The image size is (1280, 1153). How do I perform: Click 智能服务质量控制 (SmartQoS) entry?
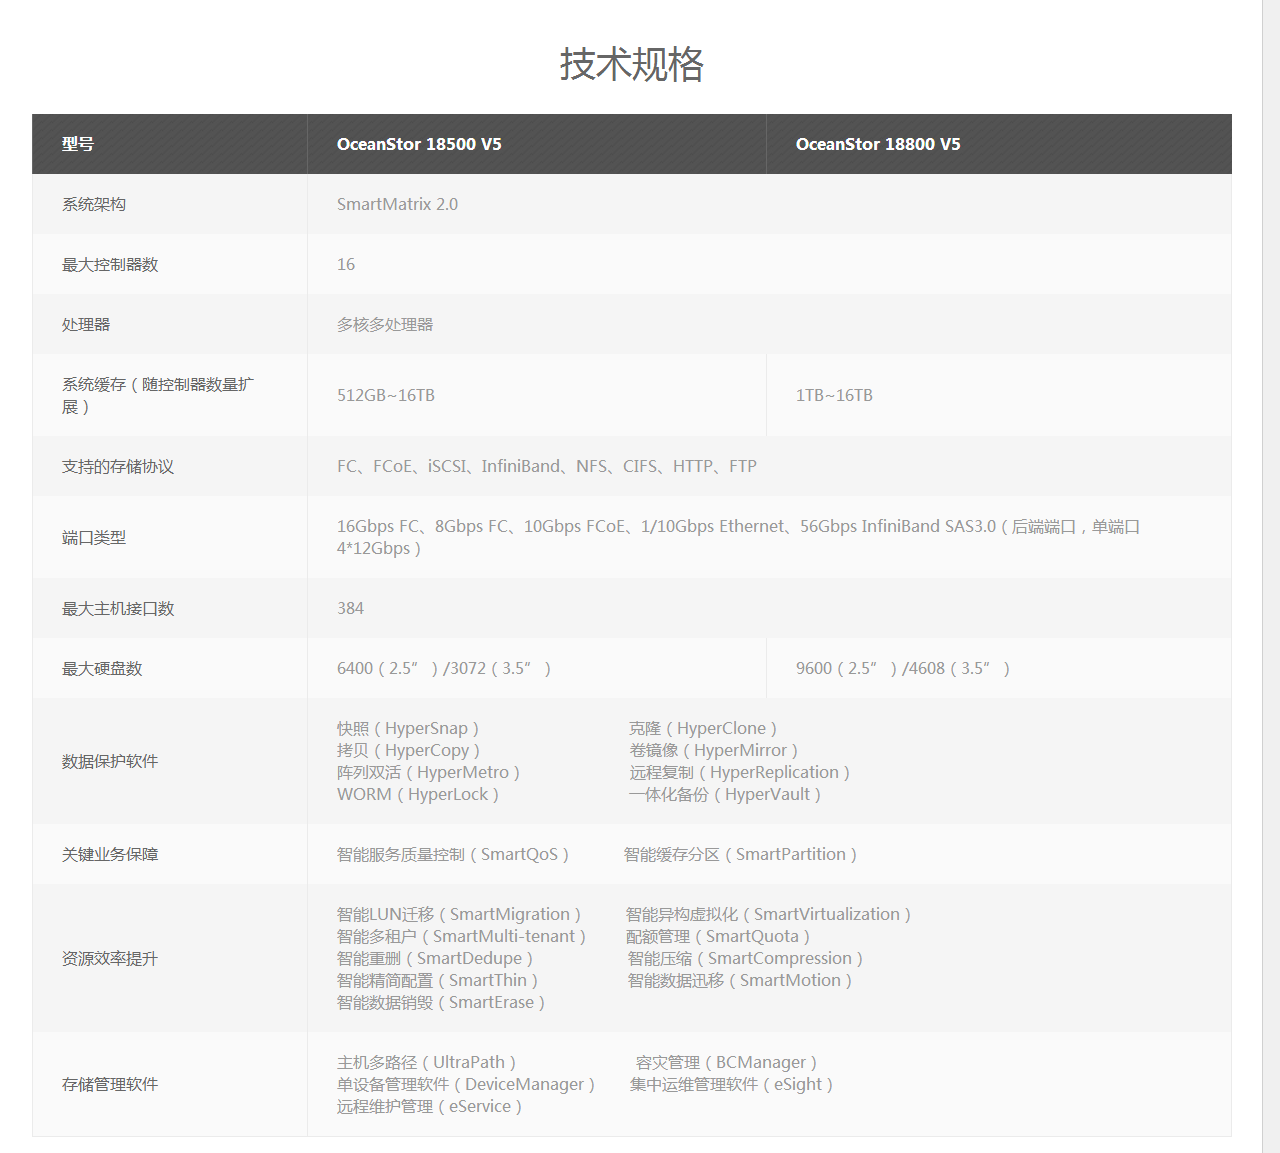point(453,854)
